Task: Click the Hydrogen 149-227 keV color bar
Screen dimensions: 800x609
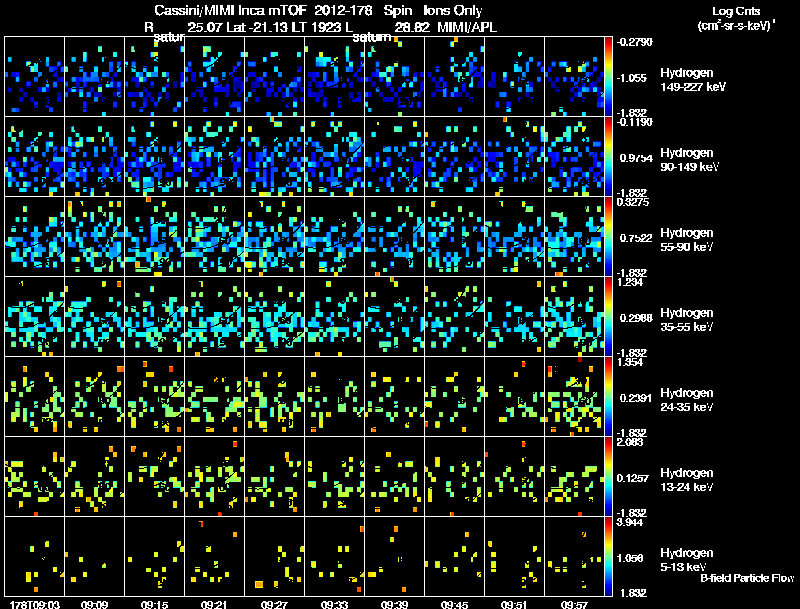Action: click(x=608, y=77)
